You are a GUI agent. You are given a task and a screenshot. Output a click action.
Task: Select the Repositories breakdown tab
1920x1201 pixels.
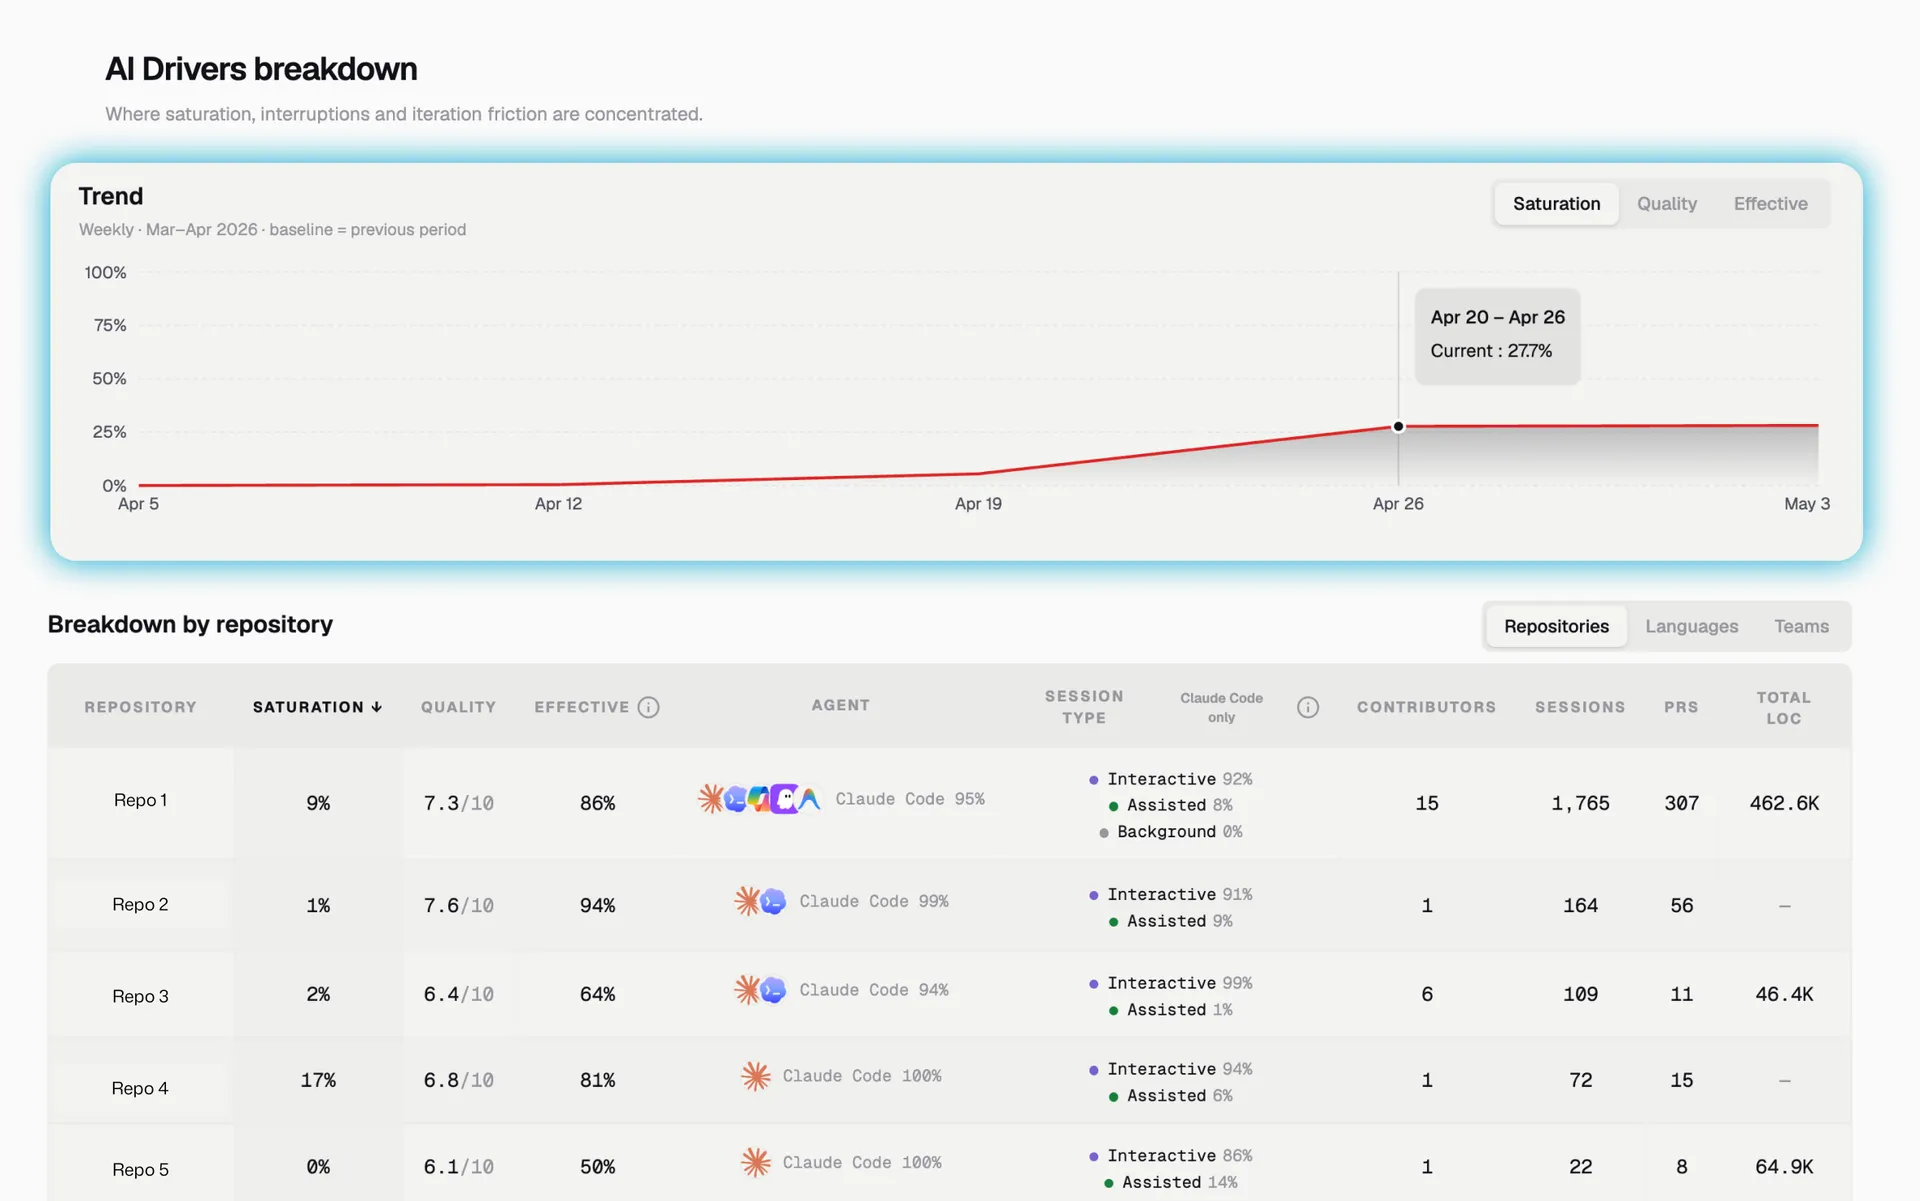point(1556,626)
